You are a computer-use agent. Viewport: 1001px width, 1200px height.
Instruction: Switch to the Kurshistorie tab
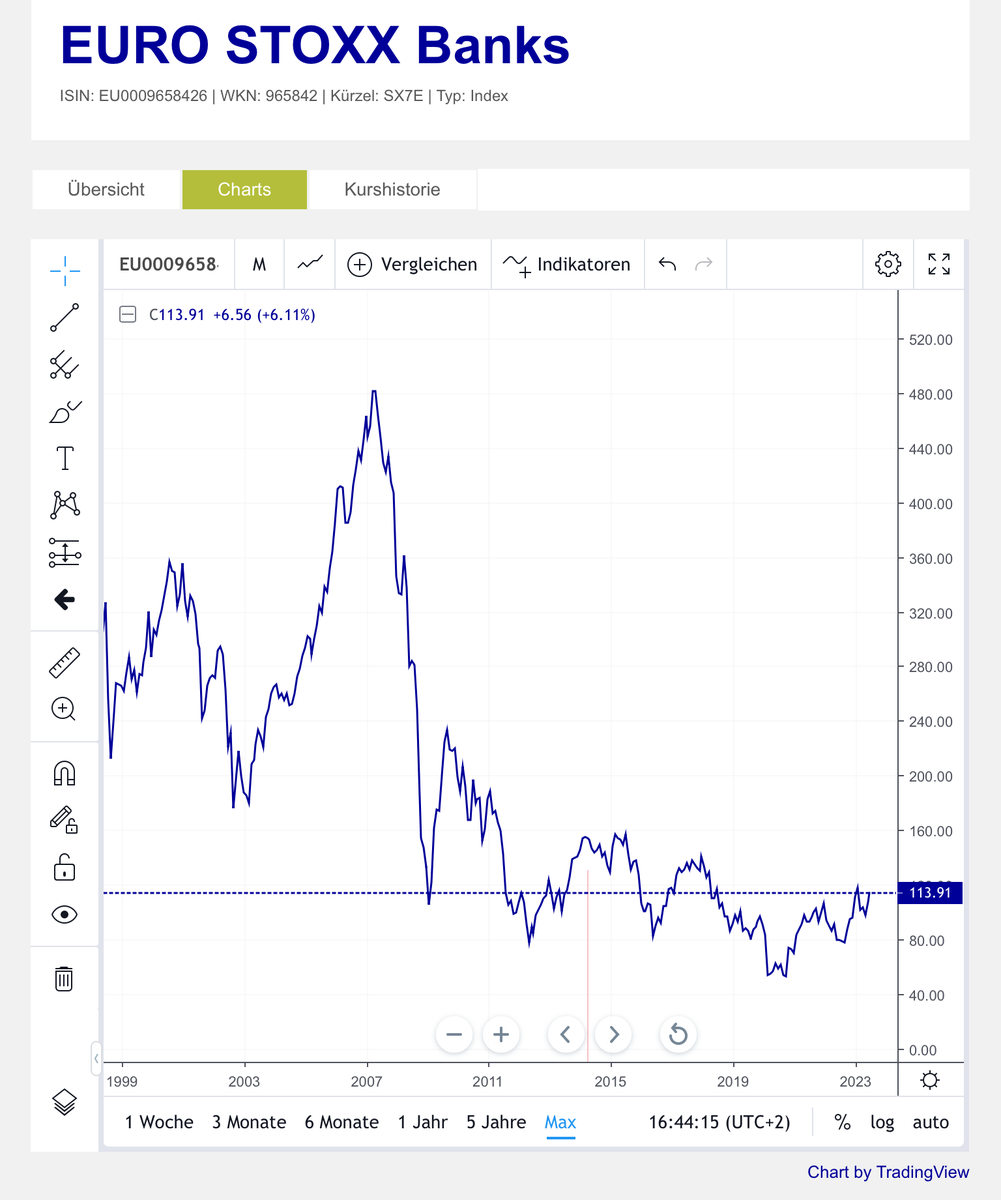click(x=392, y=189)
